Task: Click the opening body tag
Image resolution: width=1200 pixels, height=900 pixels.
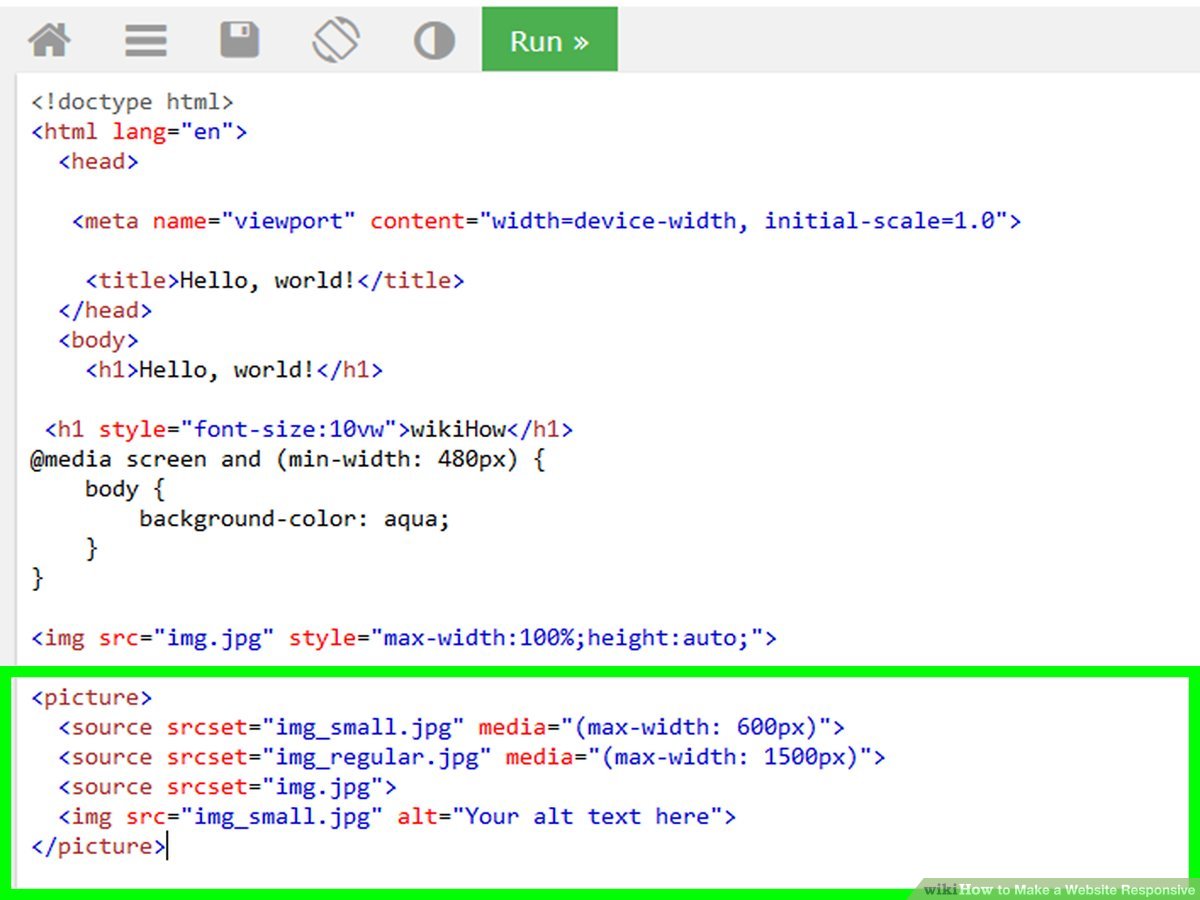Action: 98,340
